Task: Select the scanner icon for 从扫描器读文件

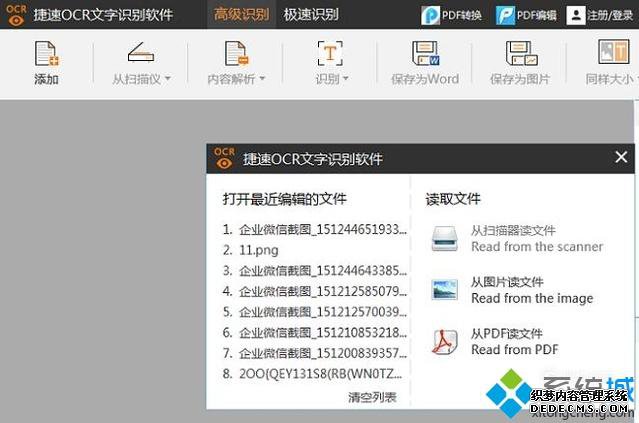Action: tap(444, 238)
